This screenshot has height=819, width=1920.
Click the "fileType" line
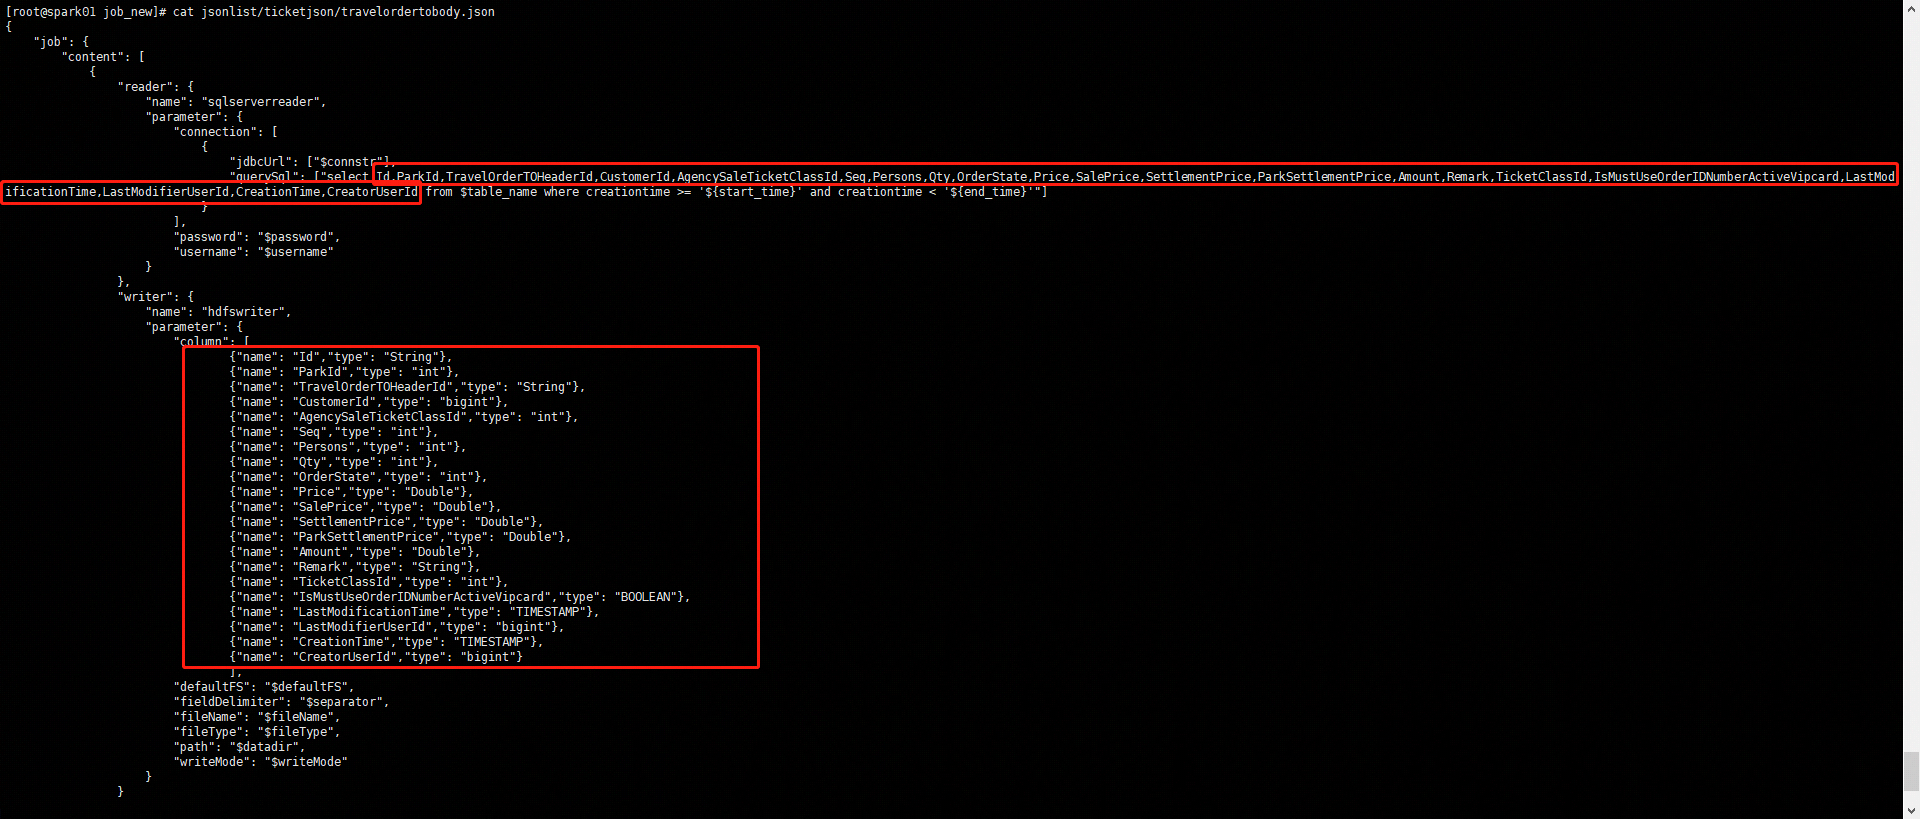(257, 732)
